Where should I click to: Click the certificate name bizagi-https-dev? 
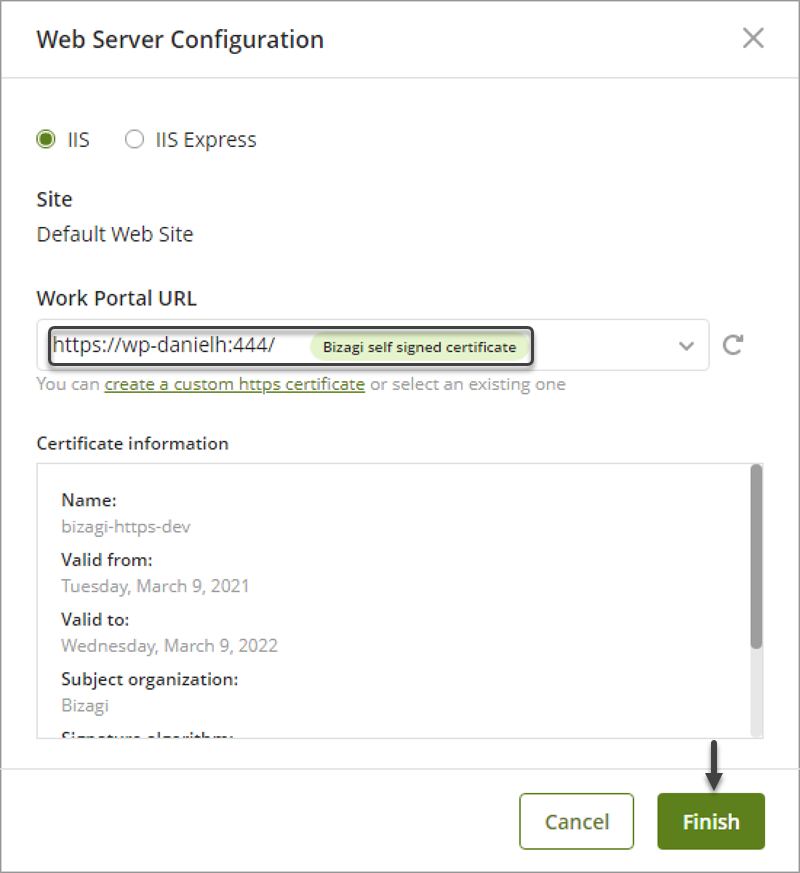point(126,527)
